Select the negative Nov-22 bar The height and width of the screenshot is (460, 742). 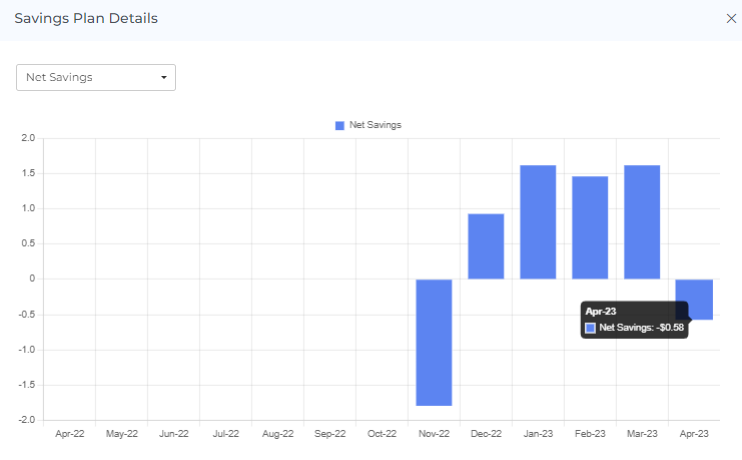click(434, 342)
